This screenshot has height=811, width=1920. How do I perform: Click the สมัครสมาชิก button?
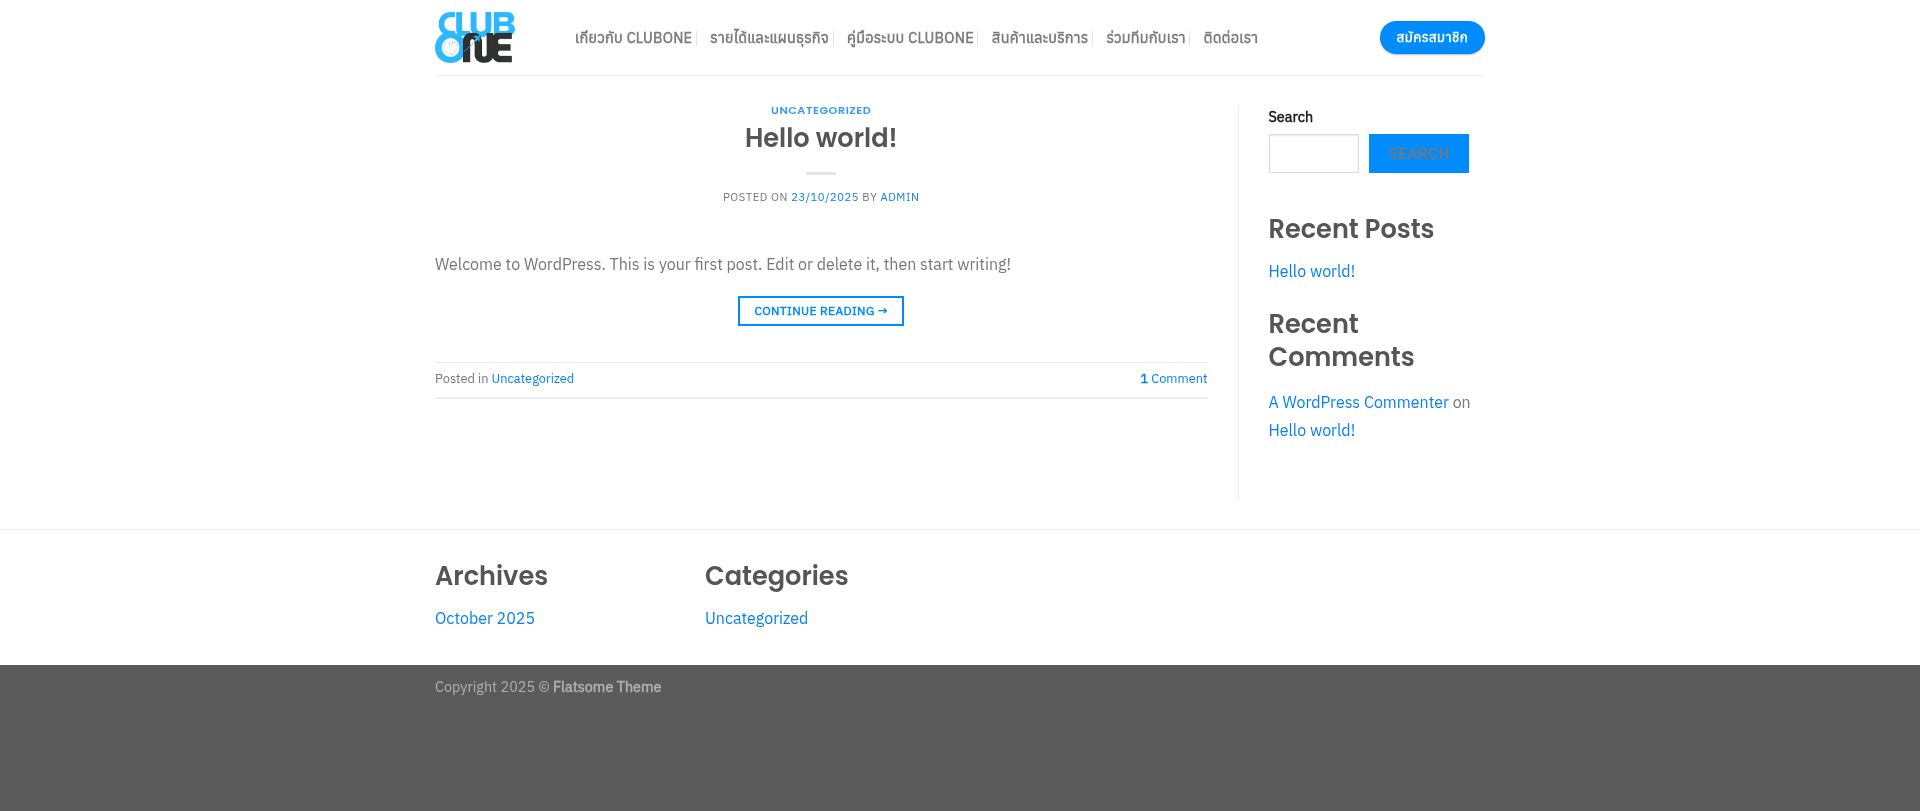1432,38
